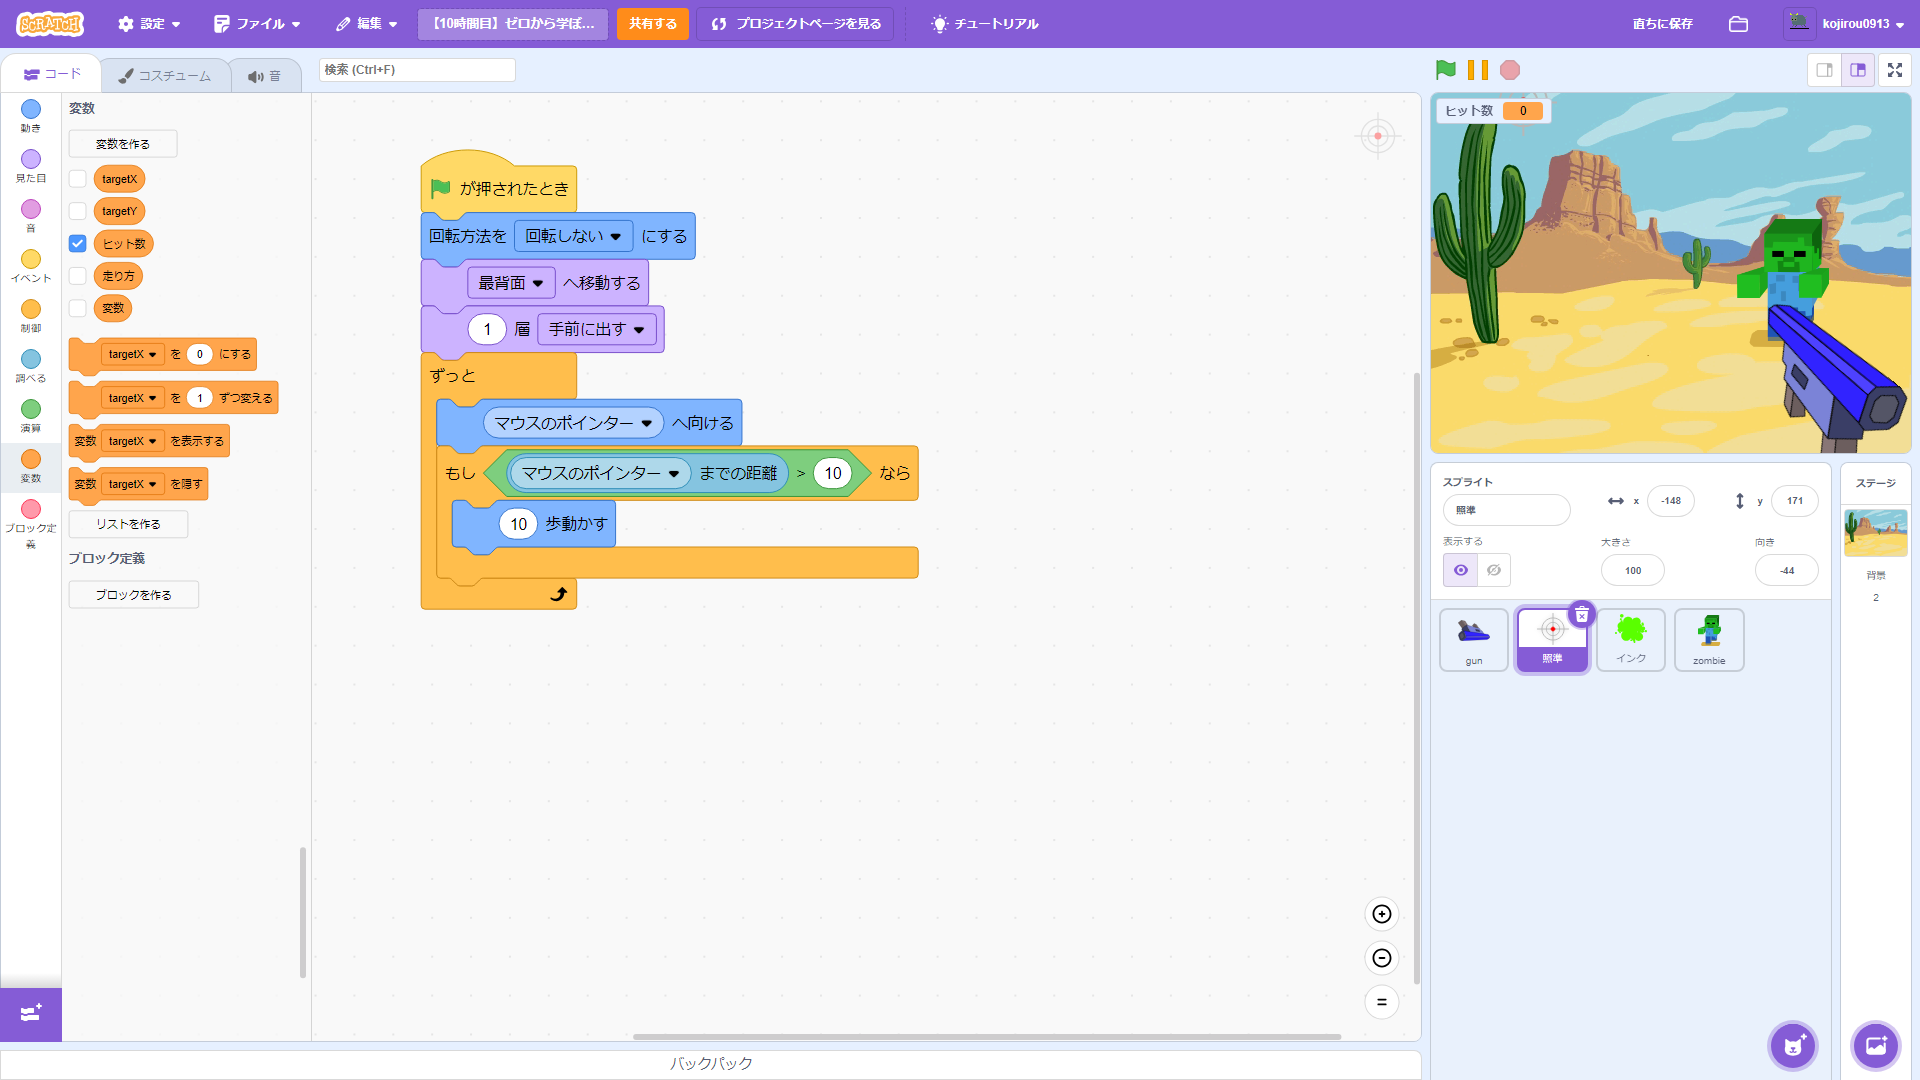Open the My Stuff folder icon
The height and width of the screenshot is (1080, 1920).
(x=1738, y=24)
